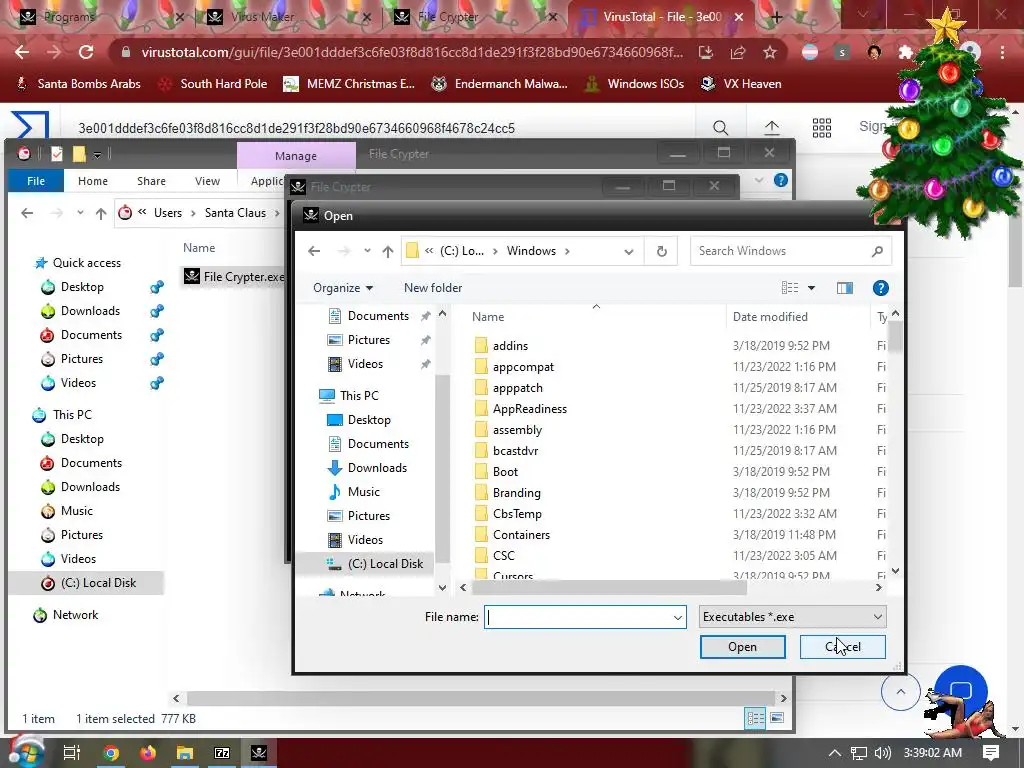This screenshot has height=768, width=1024.
Task: Click VirusTotal upload arrow icon
Action: click(771, 127)
